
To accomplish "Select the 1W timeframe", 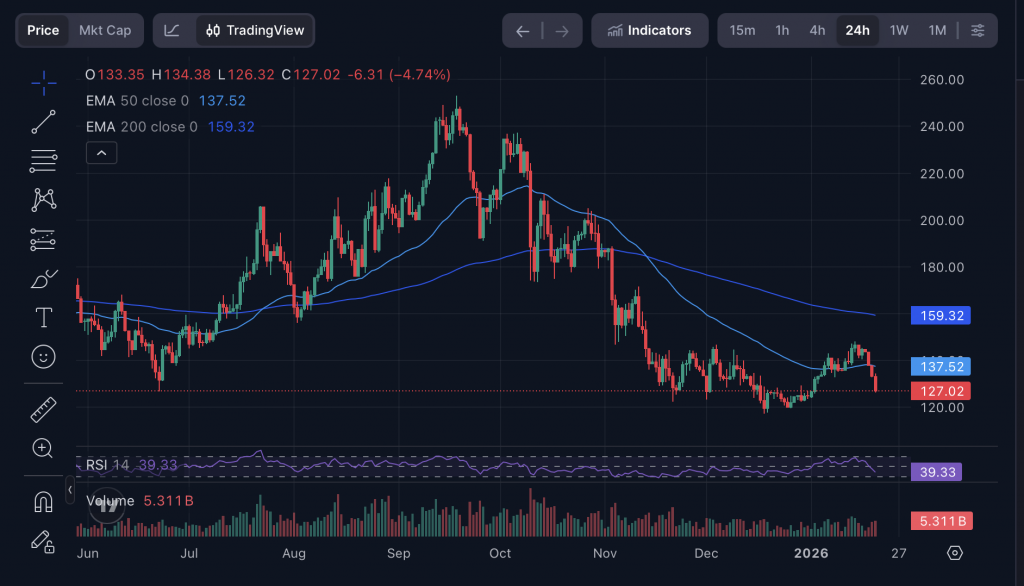I will [899, 31].
